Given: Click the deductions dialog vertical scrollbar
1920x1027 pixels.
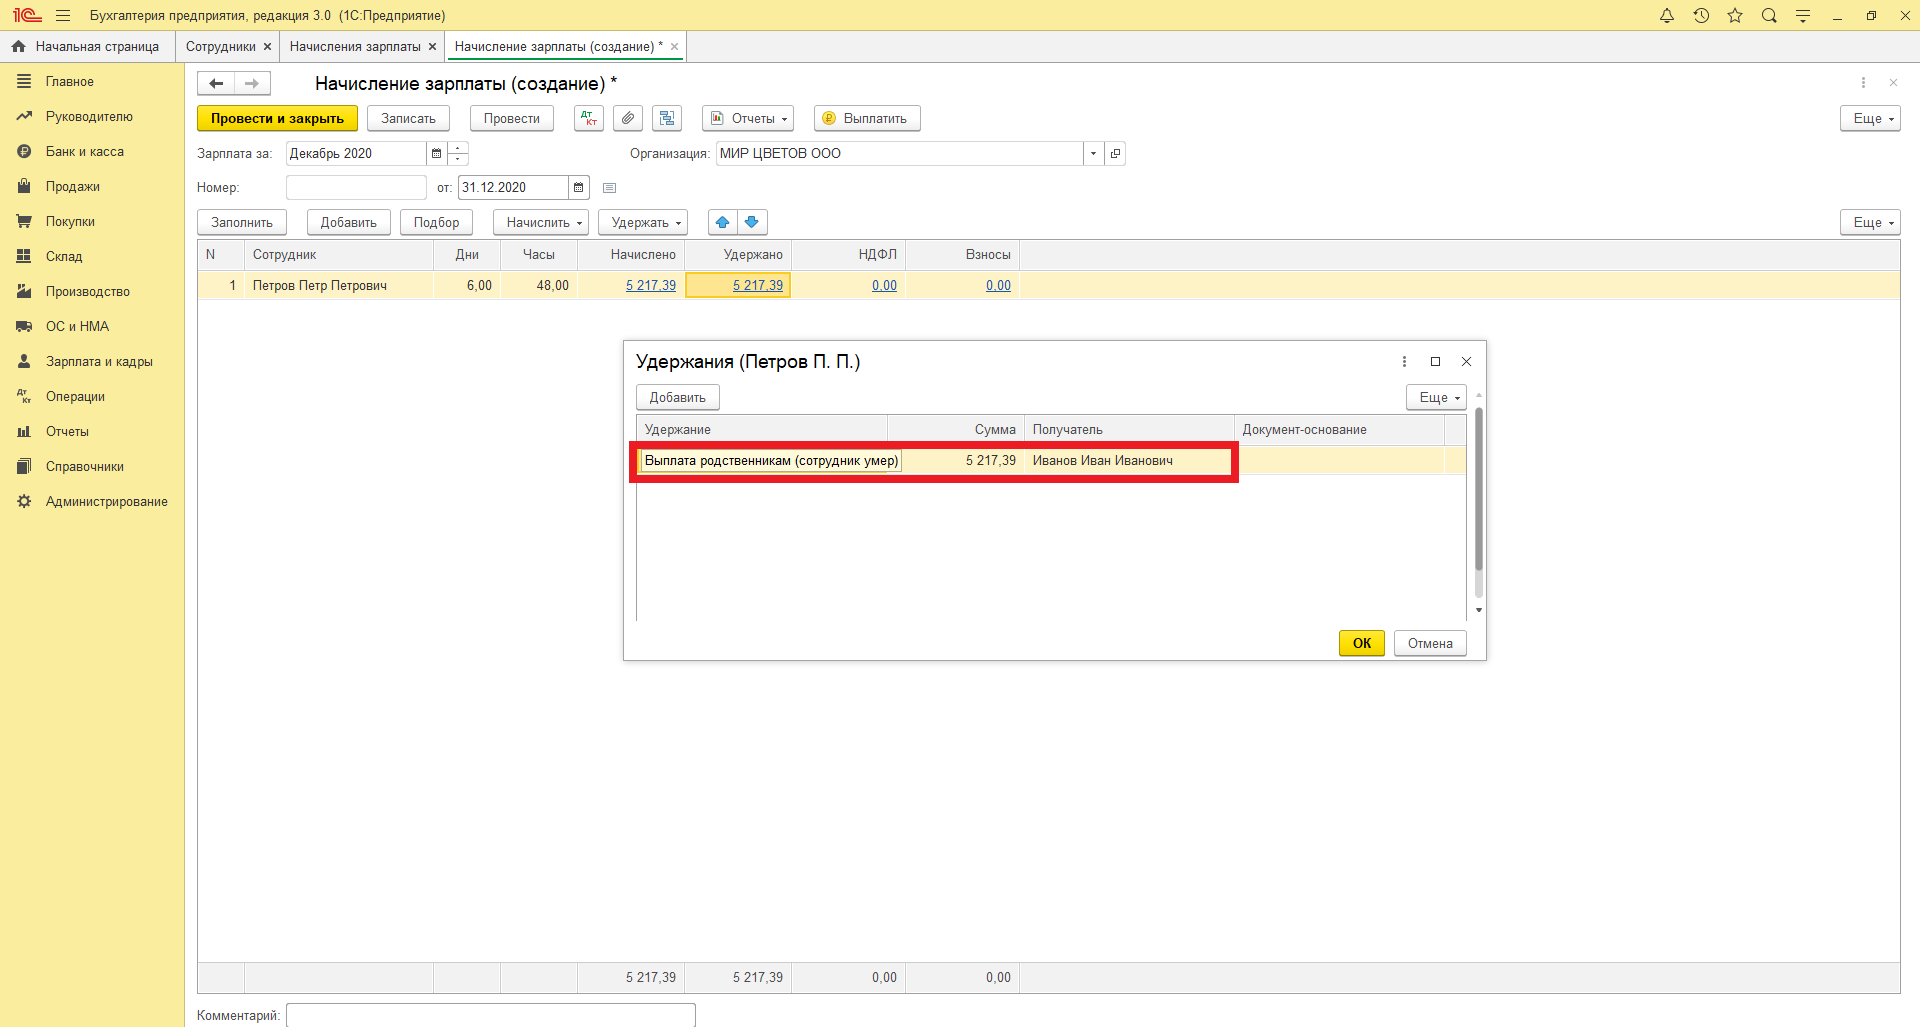Looking at the screenshot, I should [x=1478, y=502].
